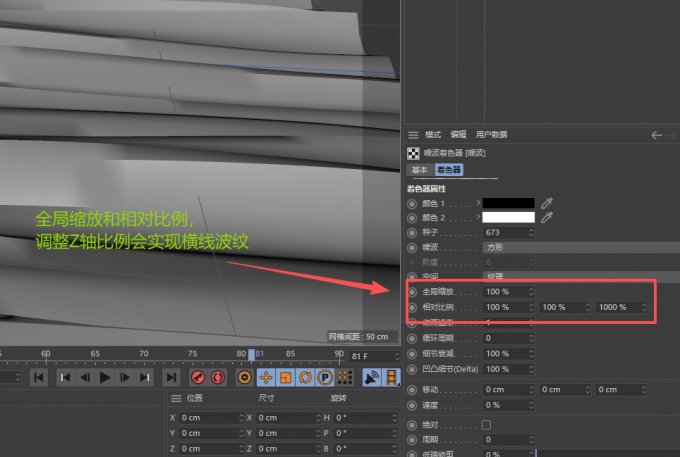Expand the 颜色 1 disclosure arrow
The height and width of the screenshot is (457, 680).
click(x=478, y=203)
